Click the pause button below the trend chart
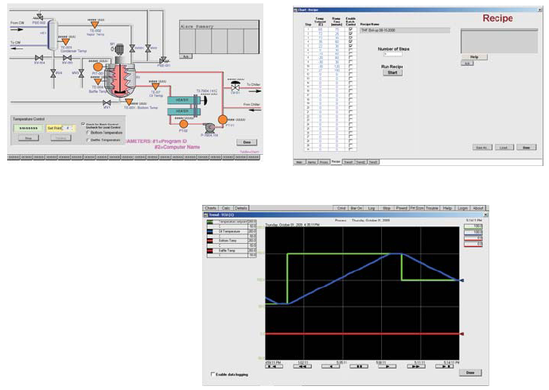 coord(360,367)
